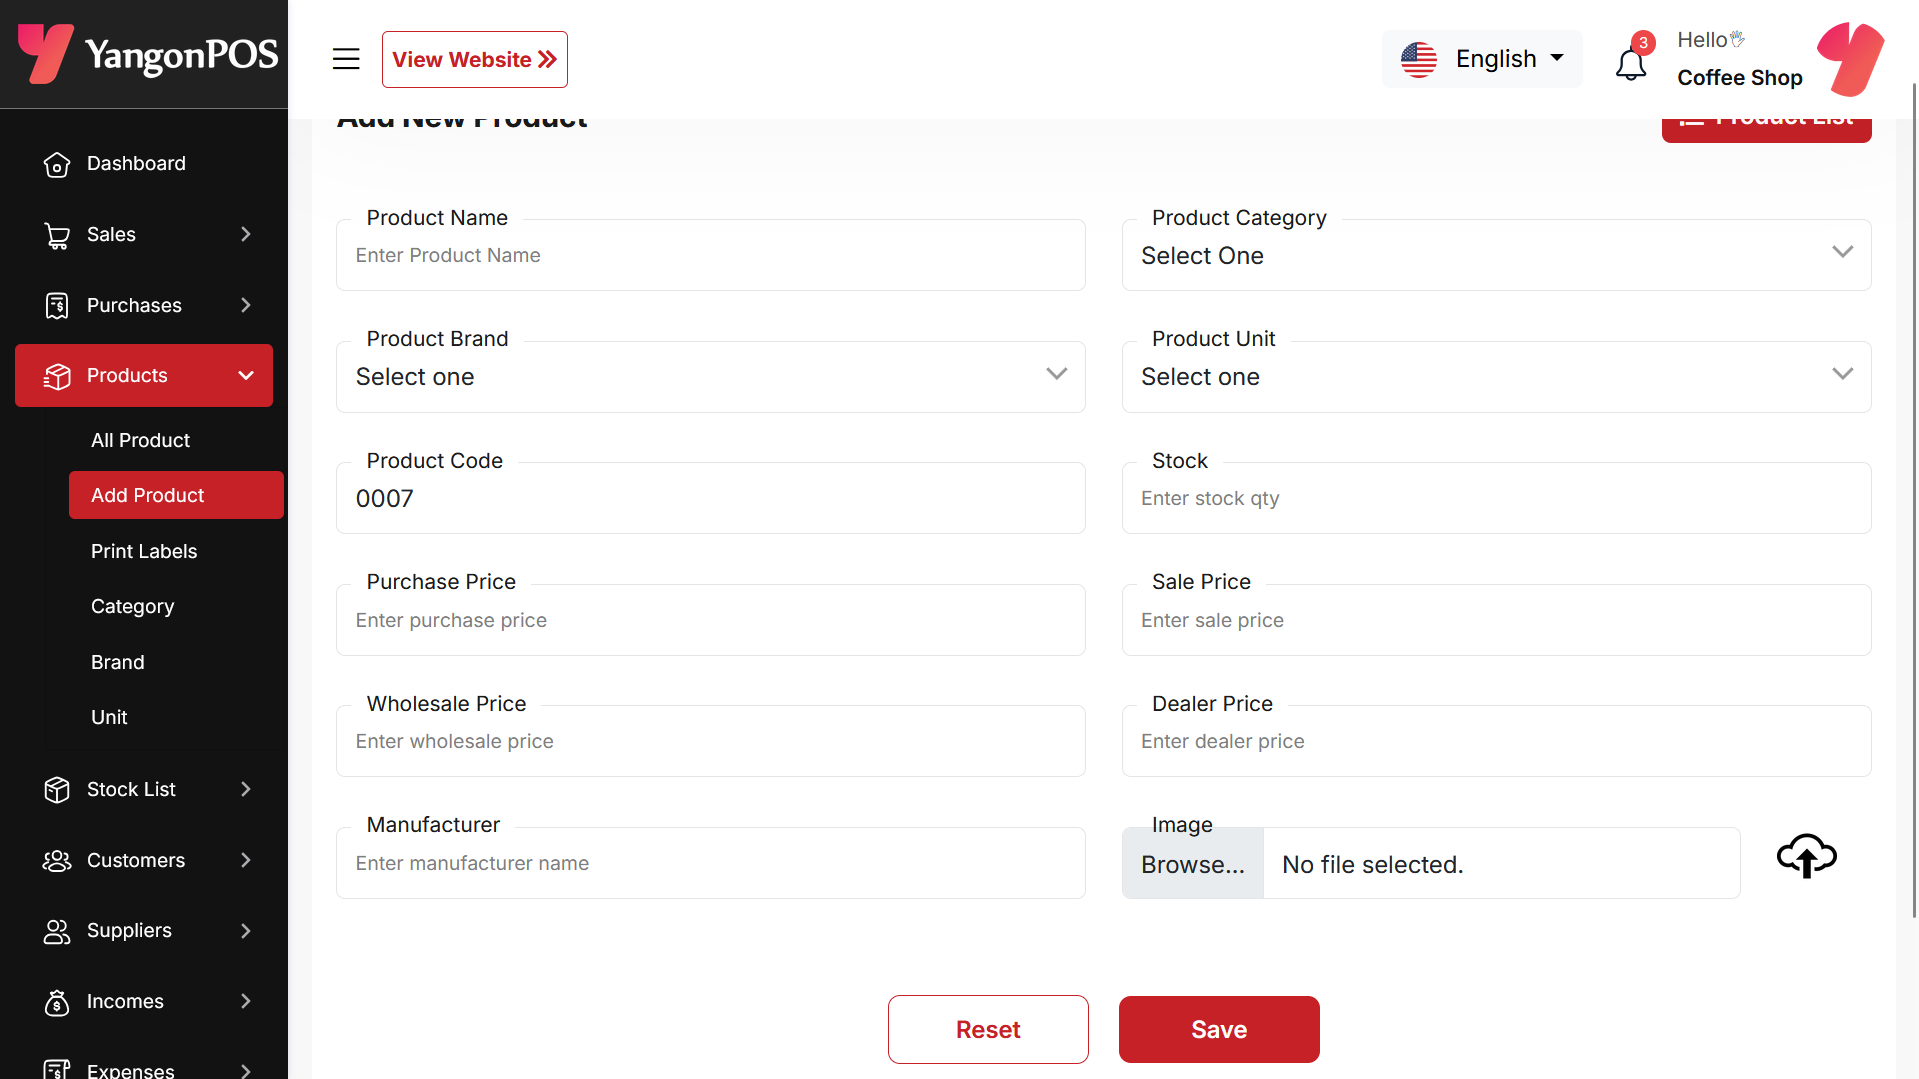Click the Save button
This screenshot has width=1919, height=1079.
click(x=1219, y=1029)
